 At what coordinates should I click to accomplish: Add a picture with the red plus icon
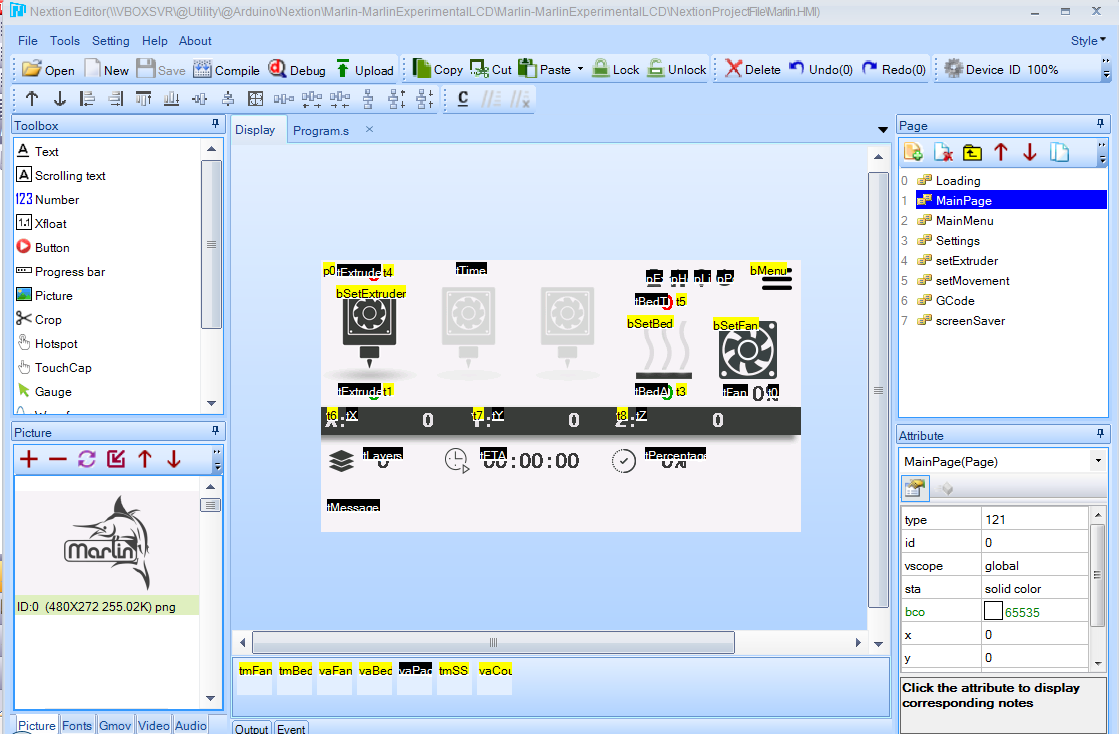[29, 459]
